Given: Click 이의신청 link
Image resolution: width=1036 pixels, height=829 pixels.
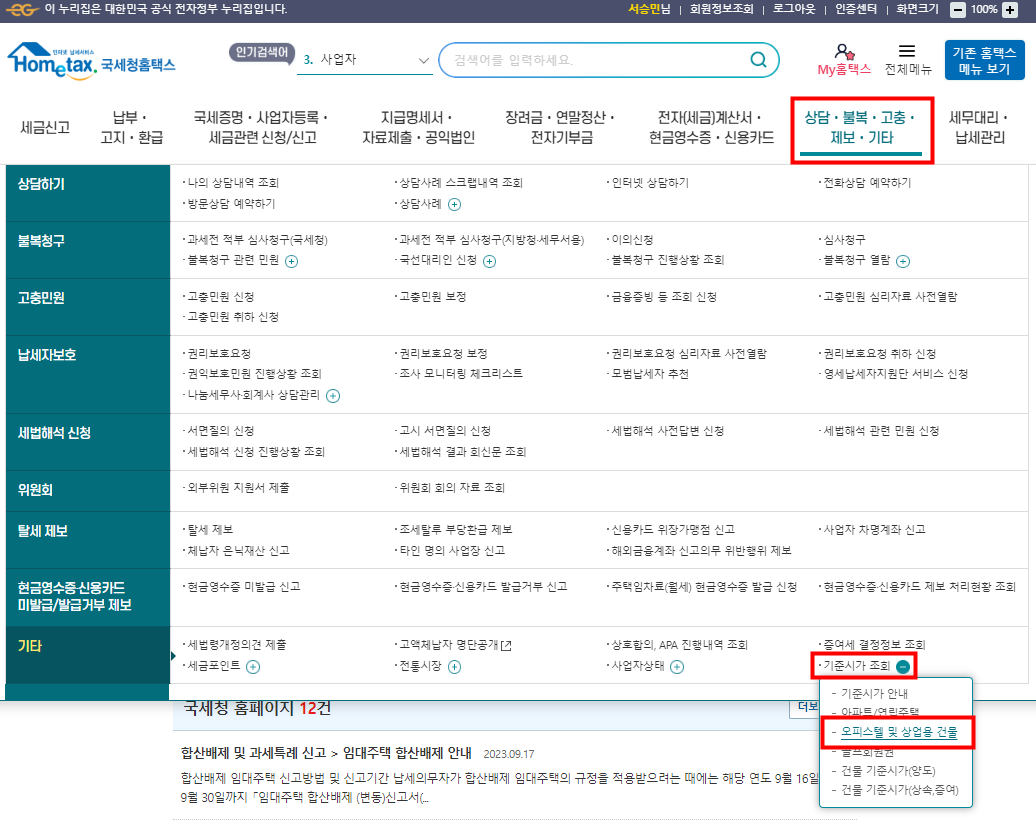Looking at the screenshot, I should pyautogui.click(x=632, y=240).
